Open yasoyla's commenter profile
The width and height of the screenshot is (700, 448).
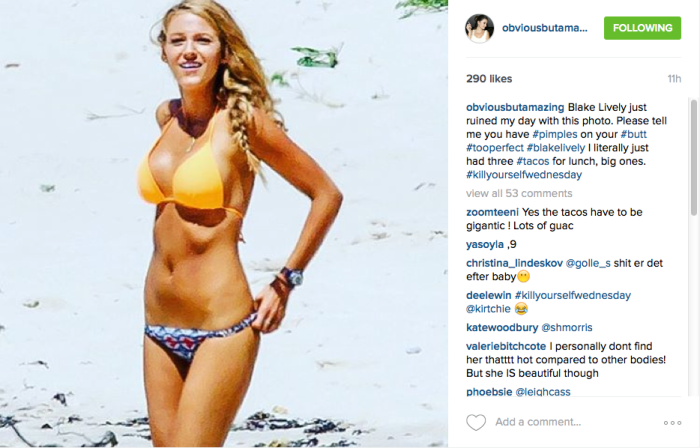(x=485, y=245)
